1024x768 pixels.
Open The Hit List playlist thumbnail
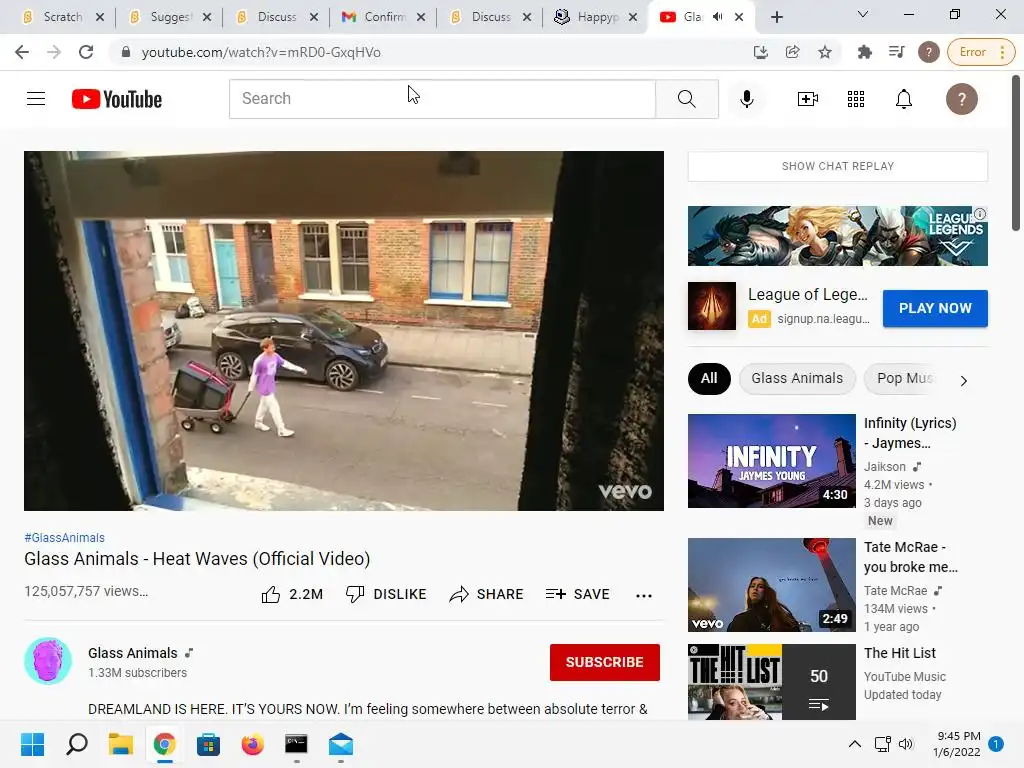click(x=771, y=682)
